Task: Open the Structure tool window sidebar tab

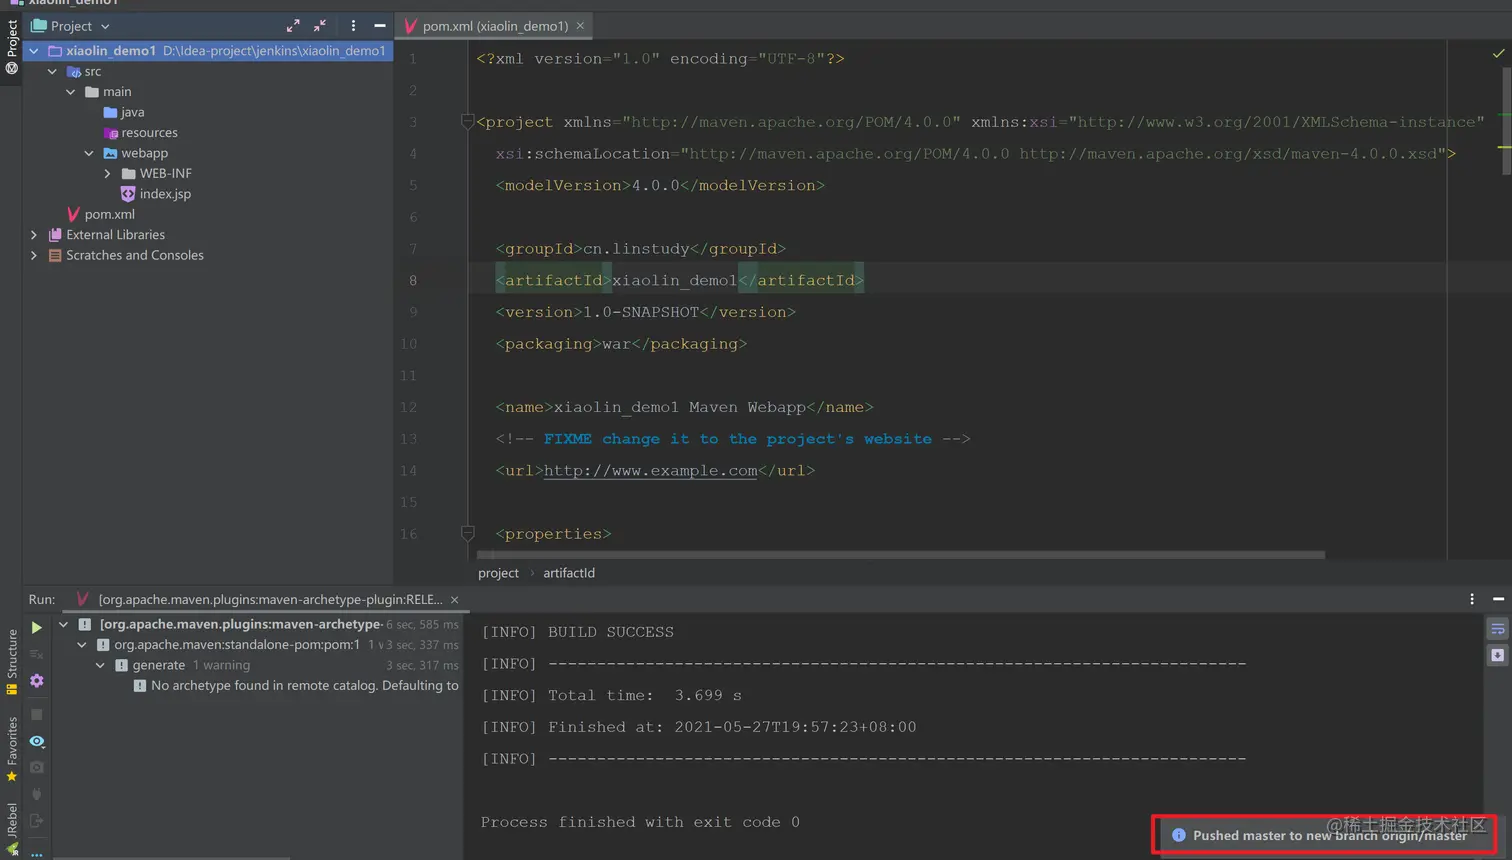Action: pyautogui.click(x=11, y=661)
